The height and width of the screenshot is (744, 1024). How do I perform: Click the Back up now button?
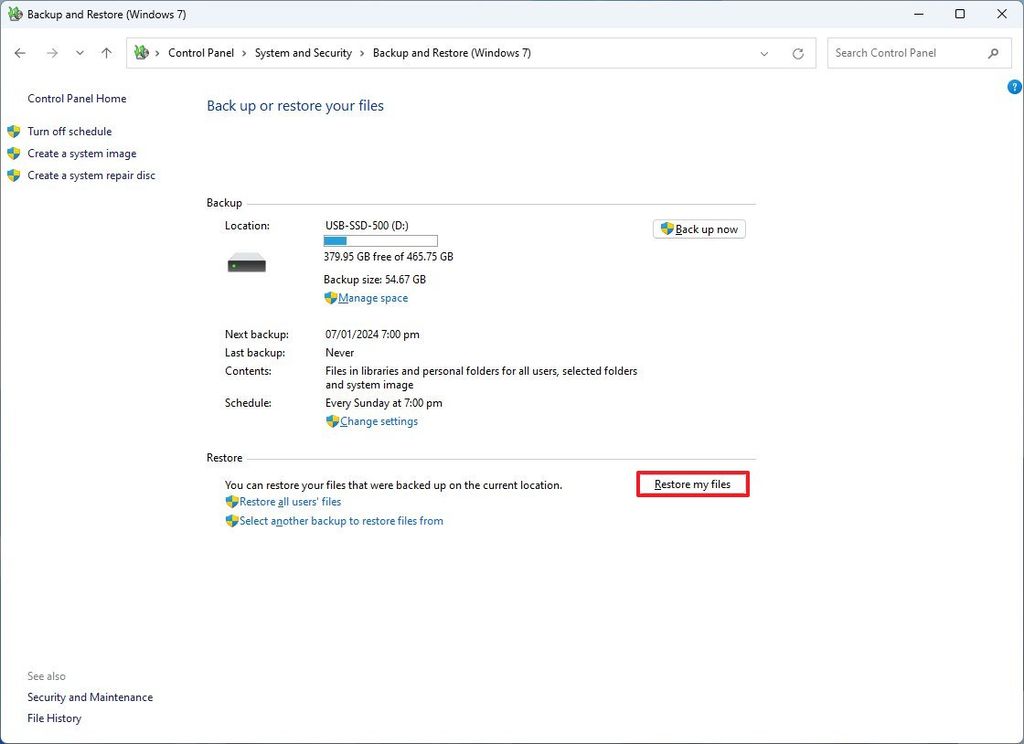[699, 228]
